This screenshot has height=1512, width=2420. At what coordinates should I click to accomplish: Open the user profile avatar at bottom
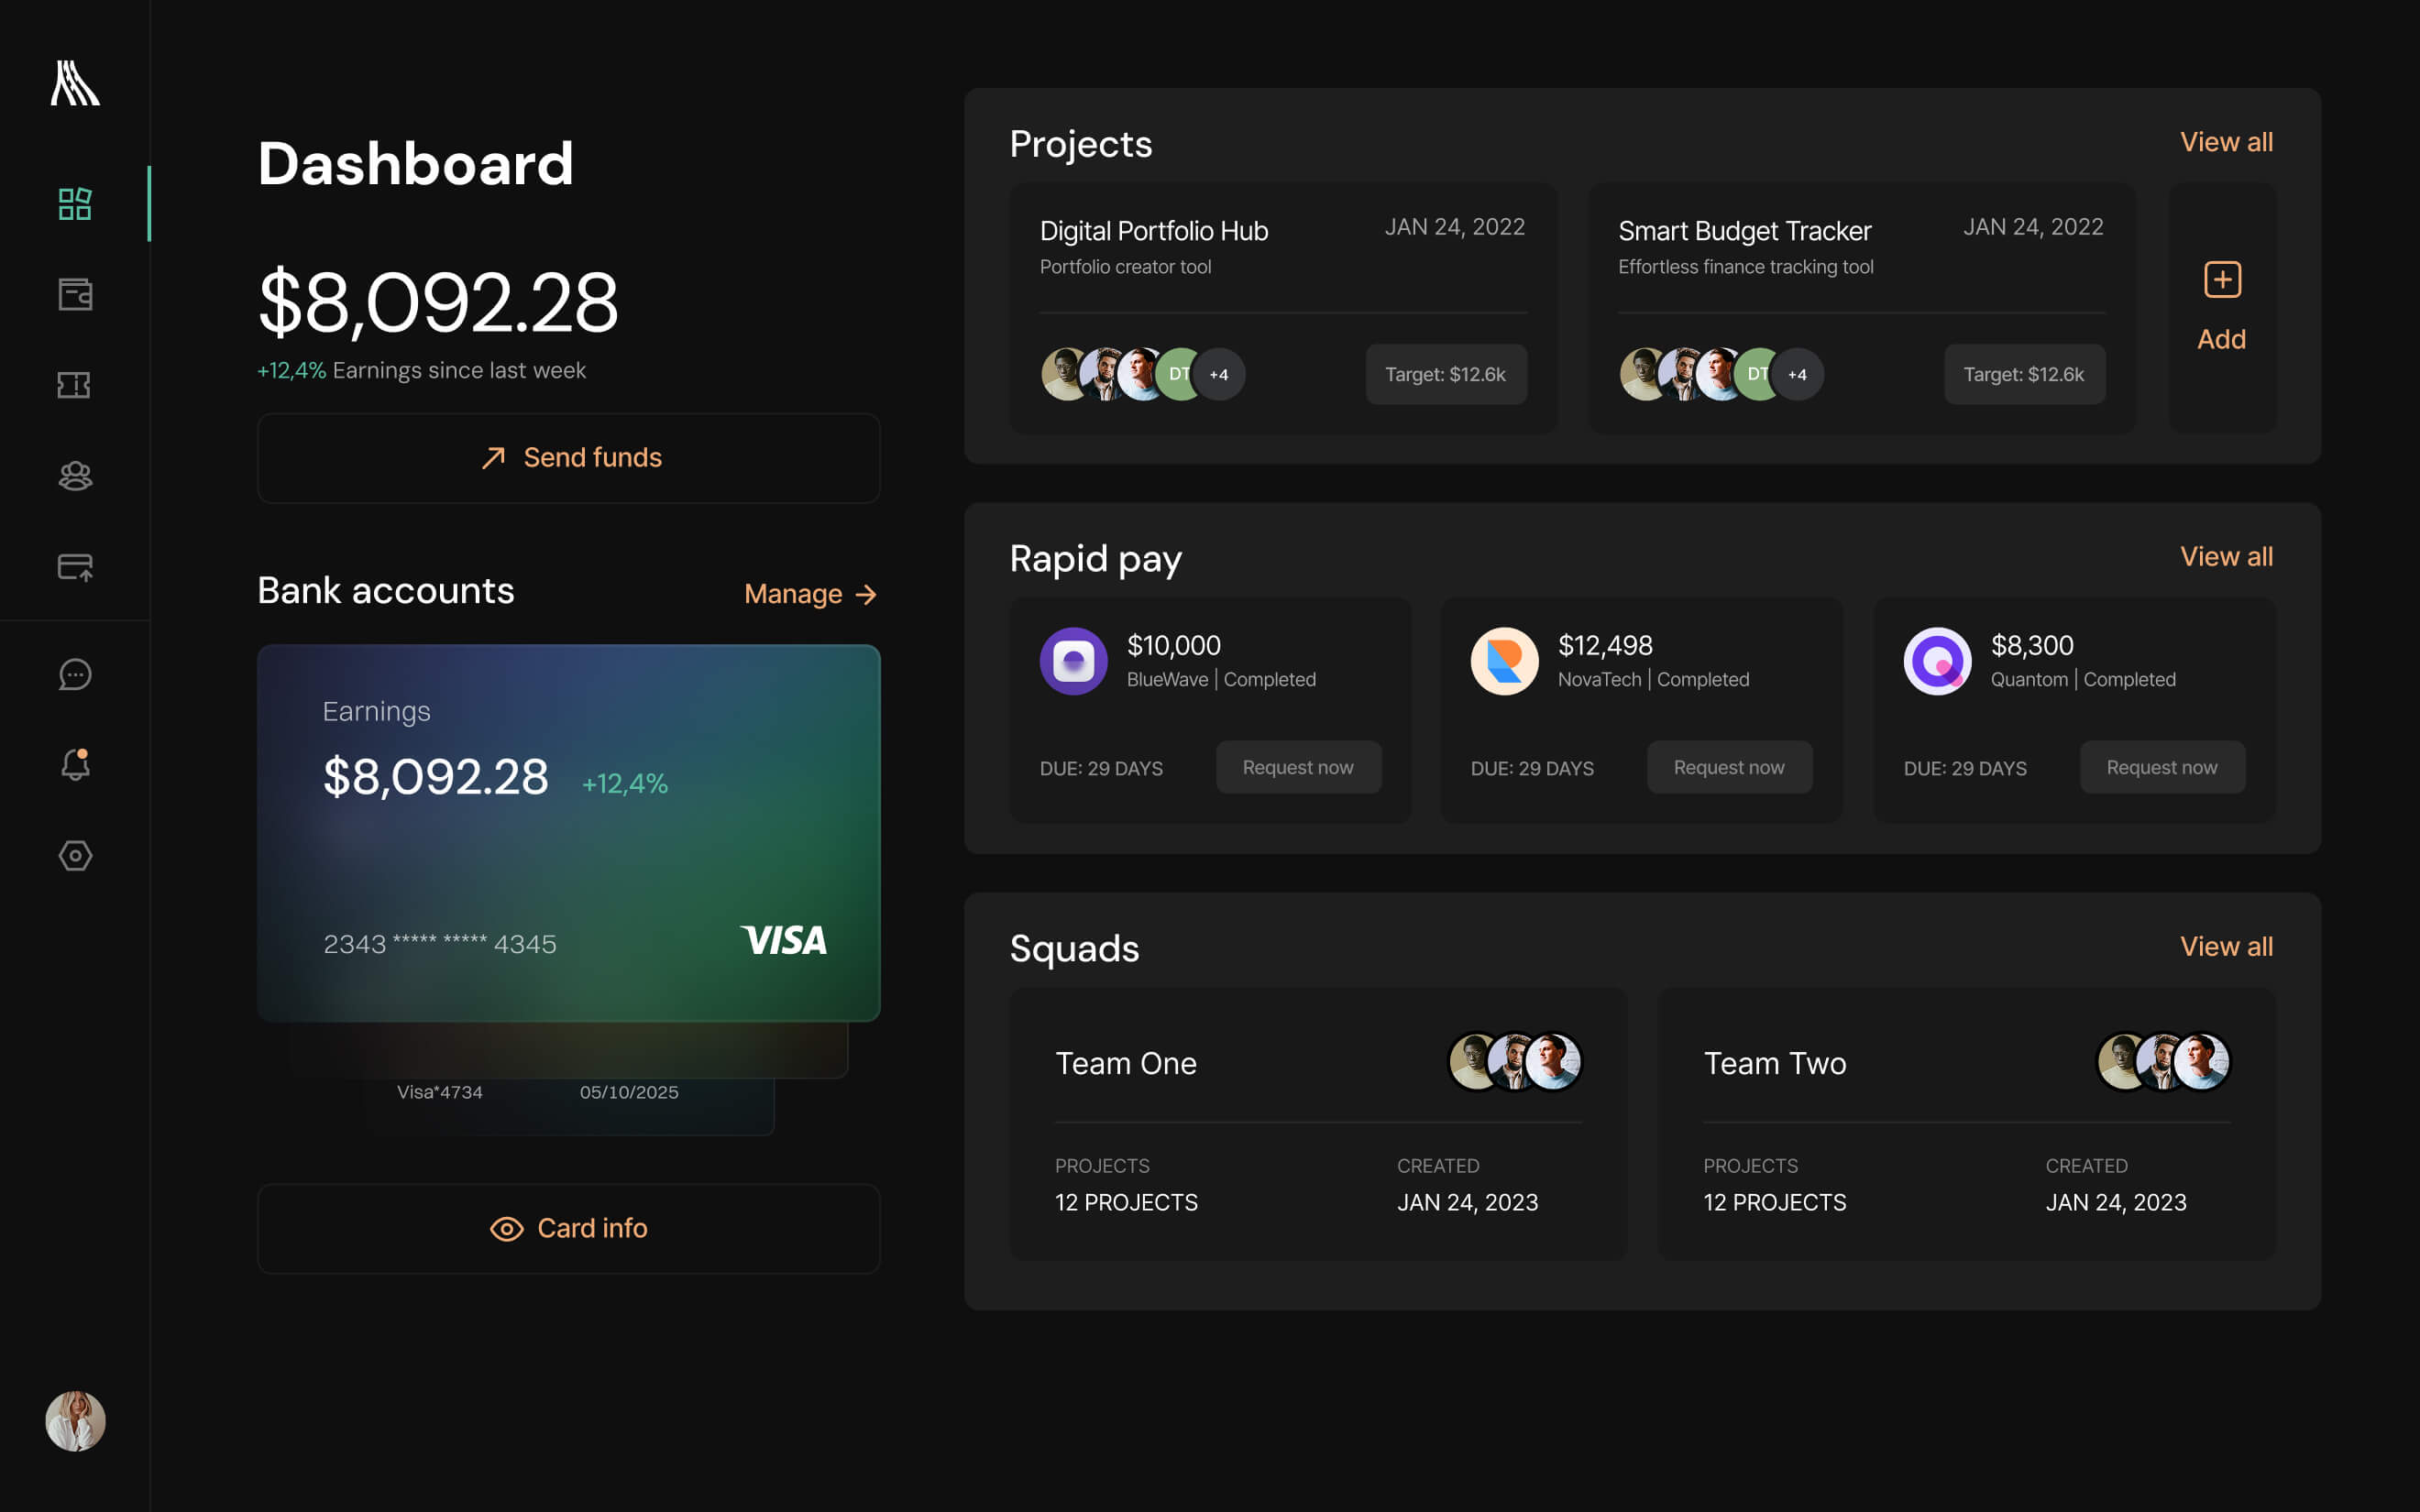[75, 1420]
